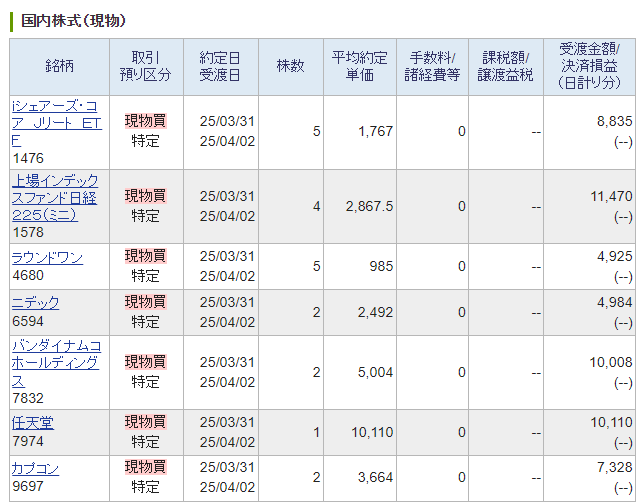
Task: Click the 平均約定単価 column header
Action: click(360, 67)
